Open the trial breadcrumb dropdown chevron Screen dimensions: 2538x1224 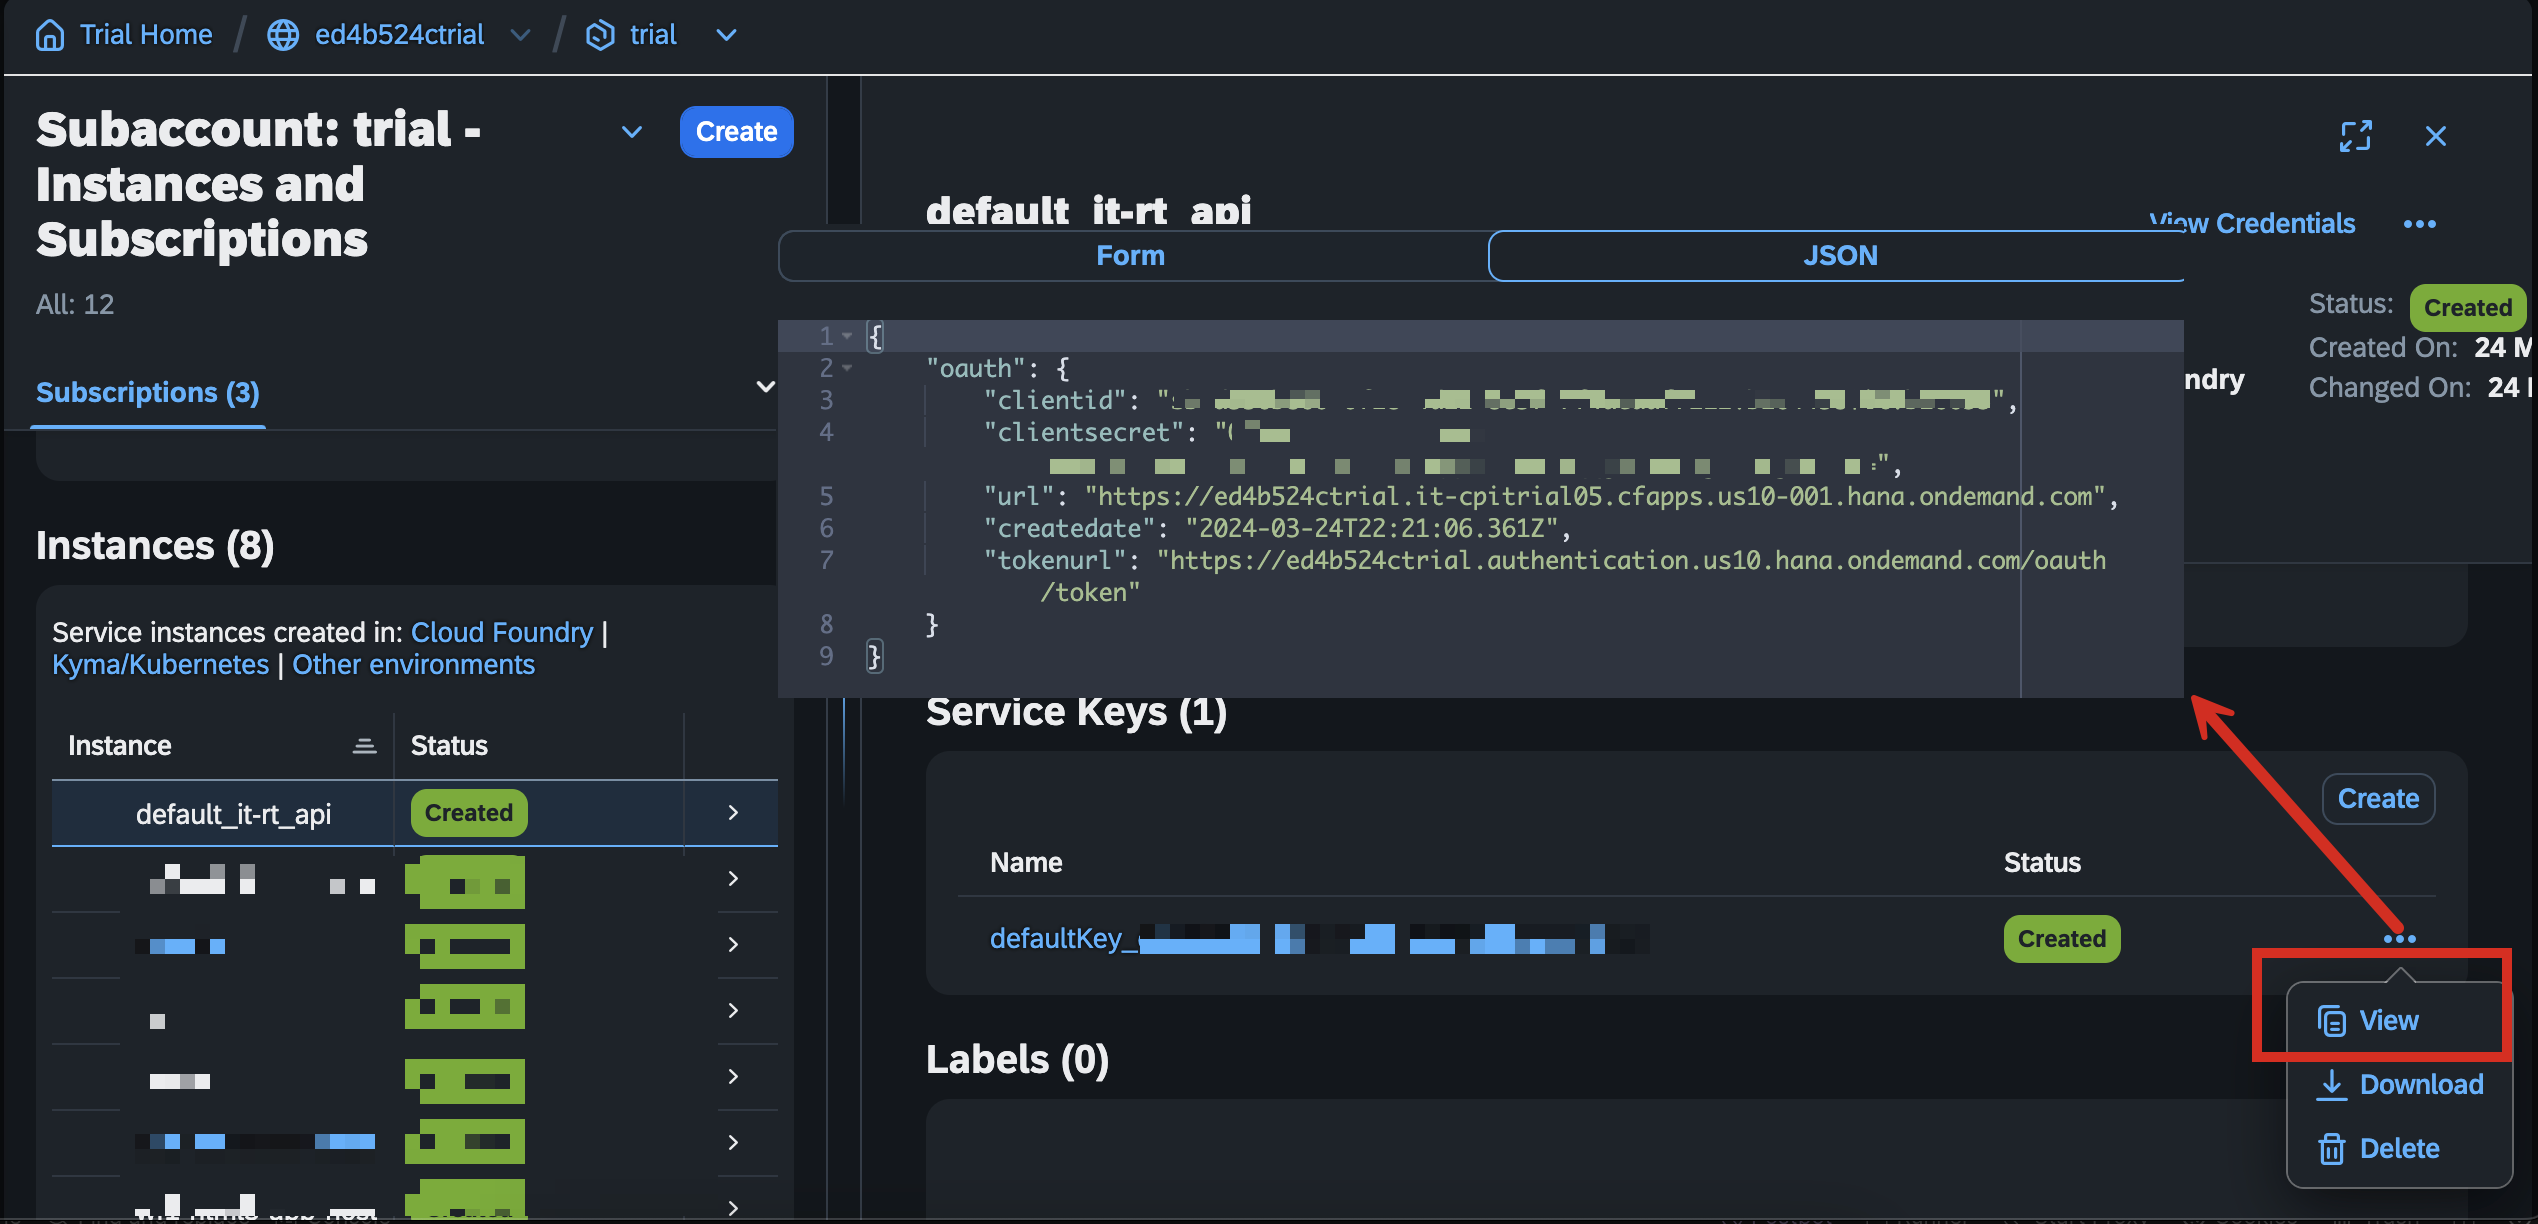726,35
